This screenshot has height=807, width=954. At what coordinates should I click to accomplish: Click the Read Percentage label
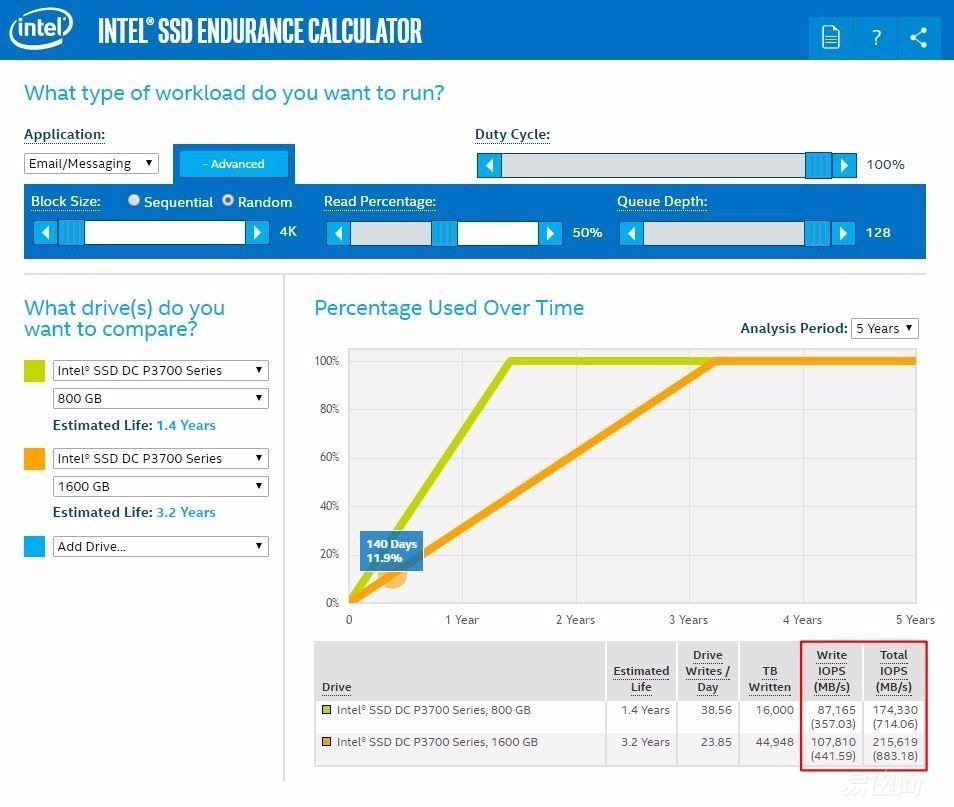click(x=380, y=201)
